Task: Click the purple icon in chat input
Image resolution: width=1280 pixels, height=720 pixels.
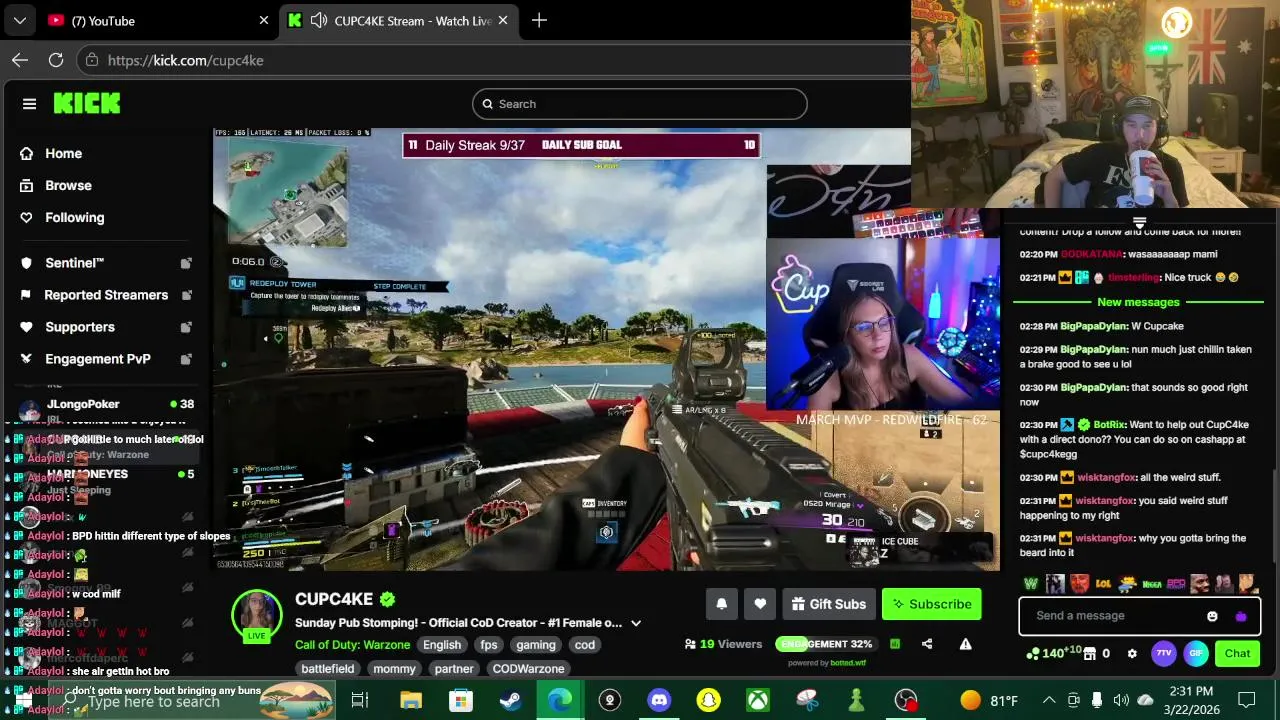Action: [1241, 616]
